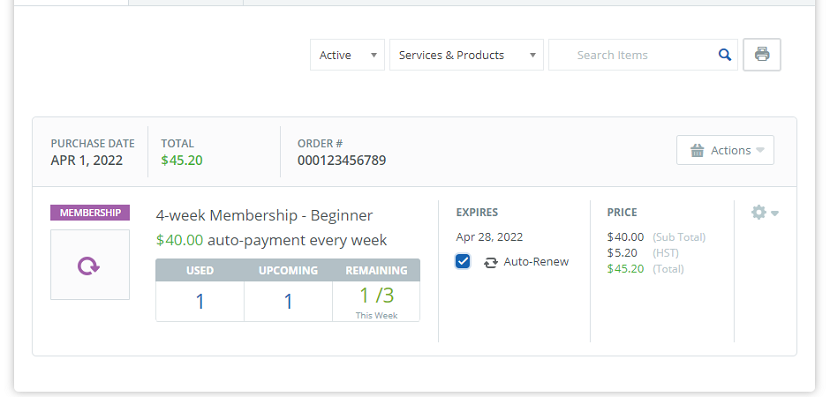Click the print icon button
This screenshot has height=397, width=830.
762,55
